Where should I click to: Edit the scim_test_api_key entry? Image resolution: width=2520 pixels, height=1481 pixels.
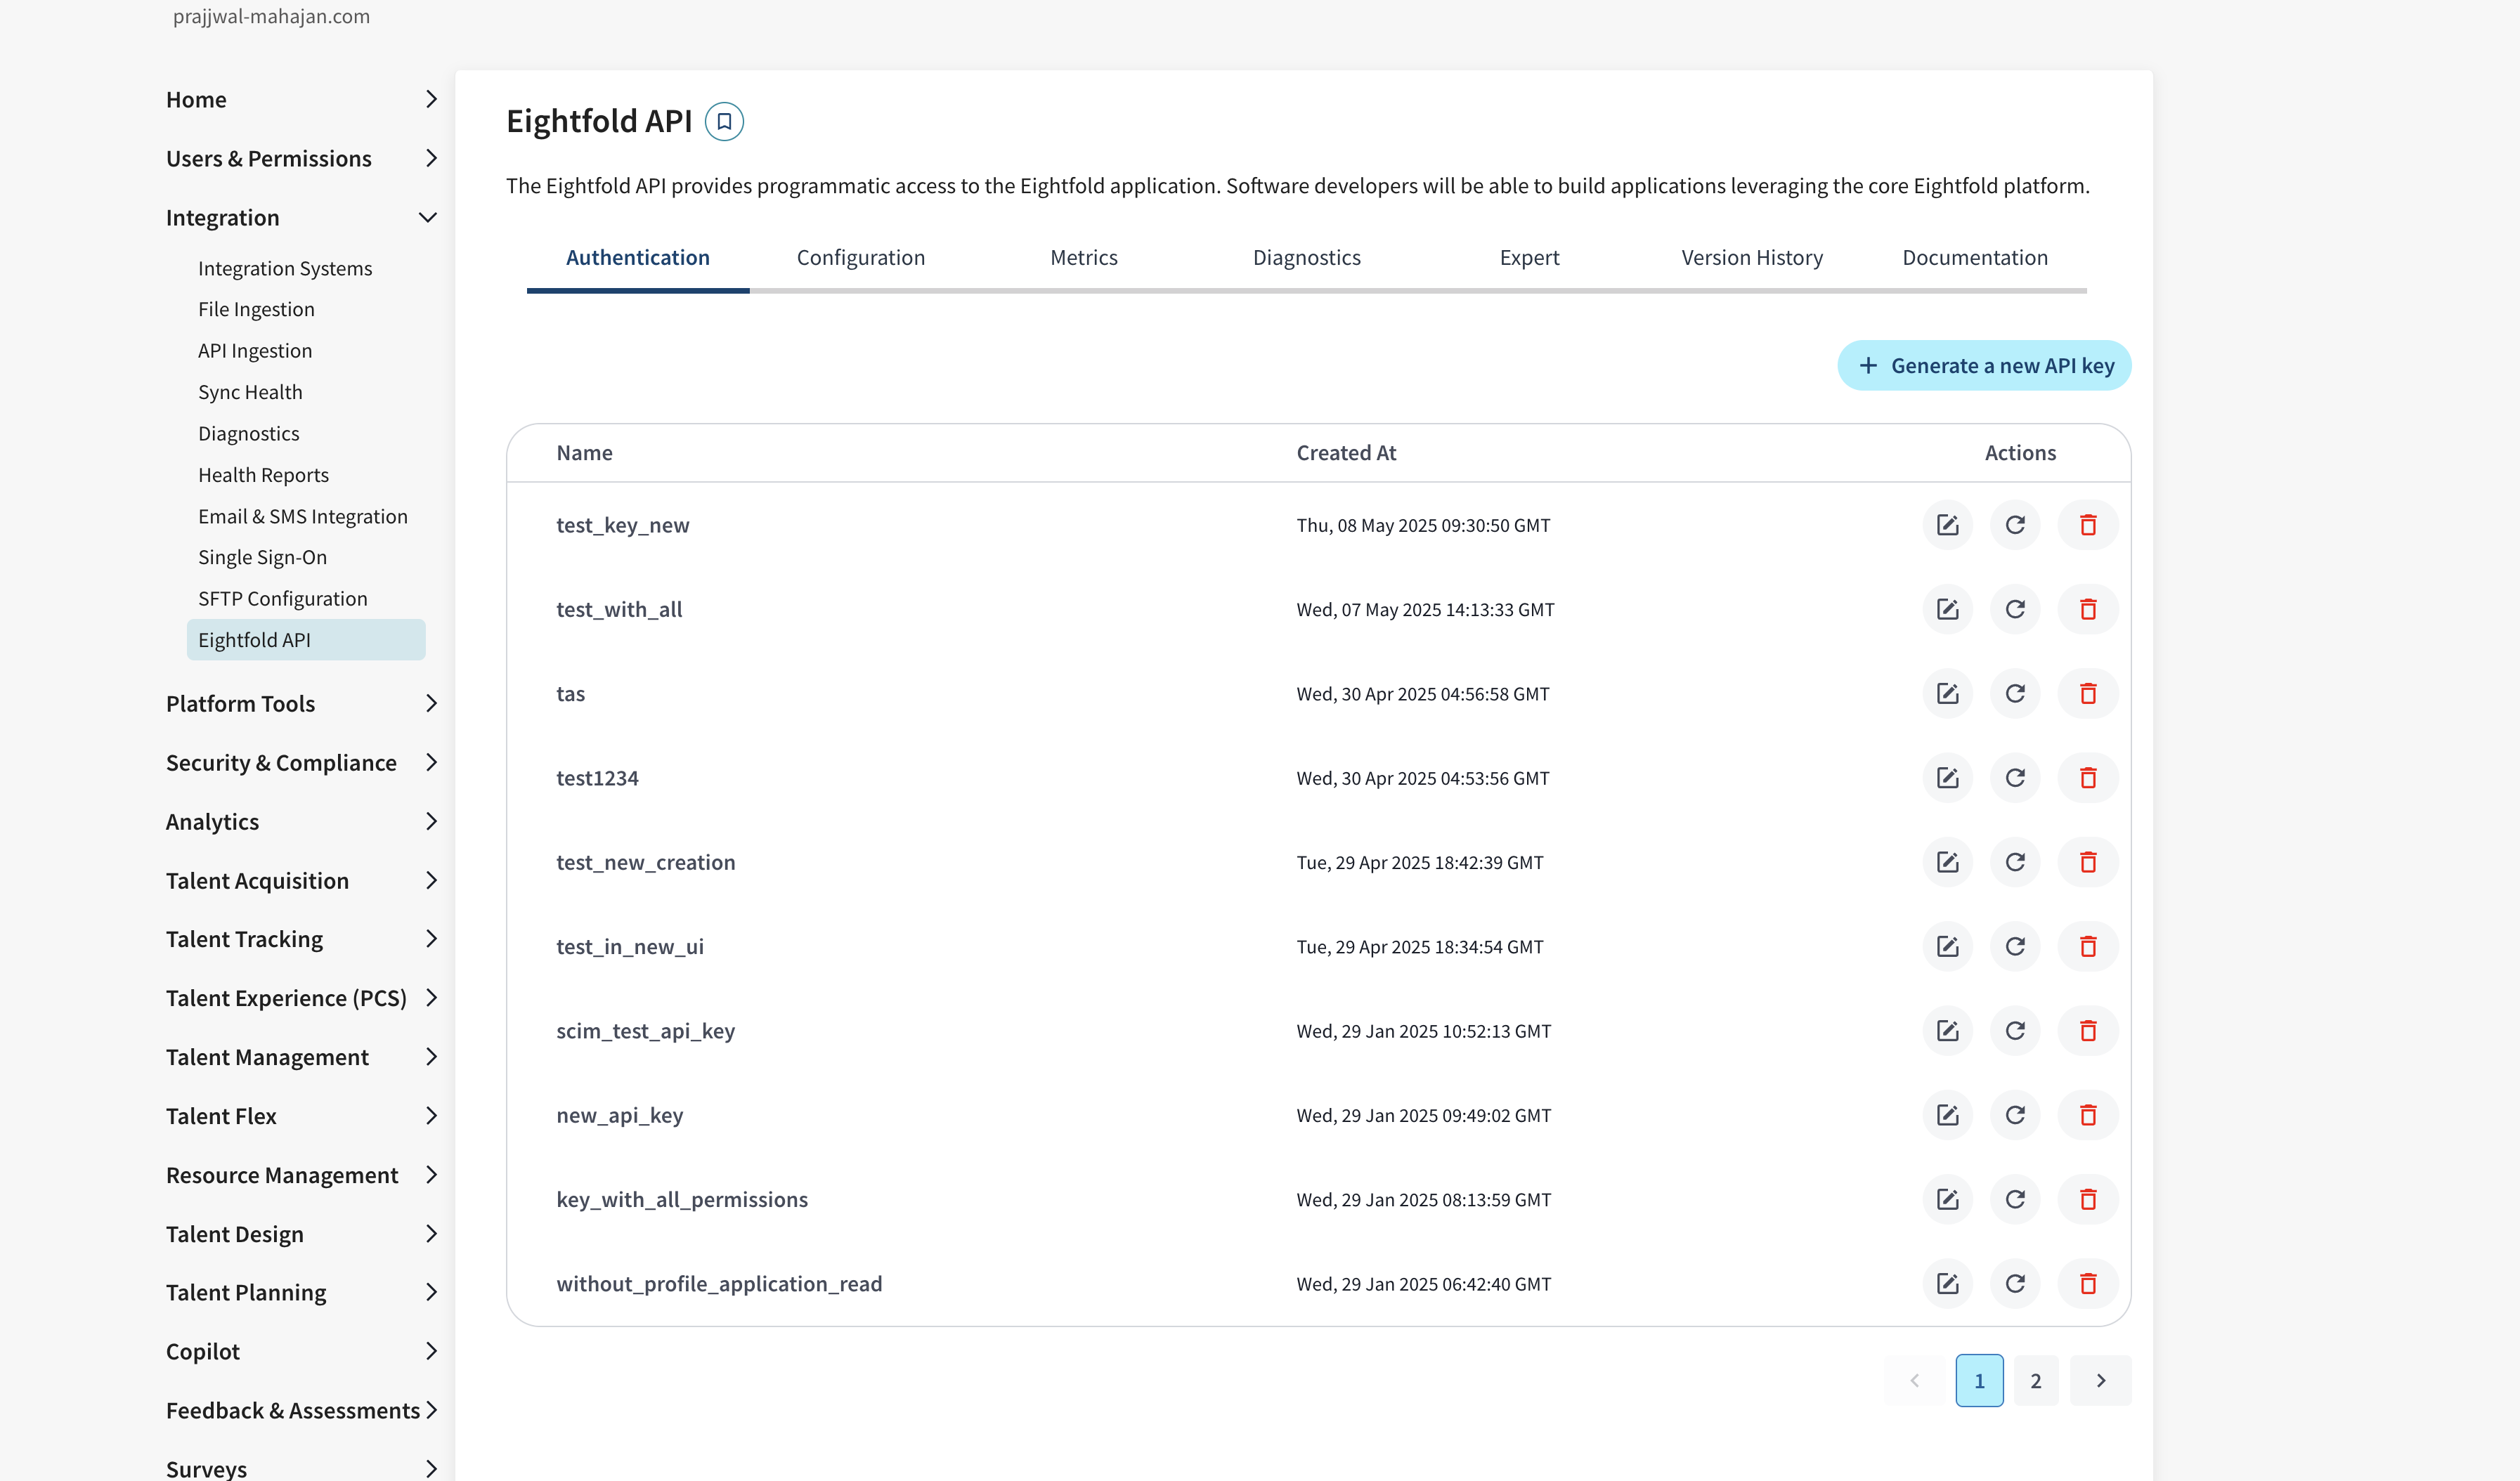tap(1947, 1031)
